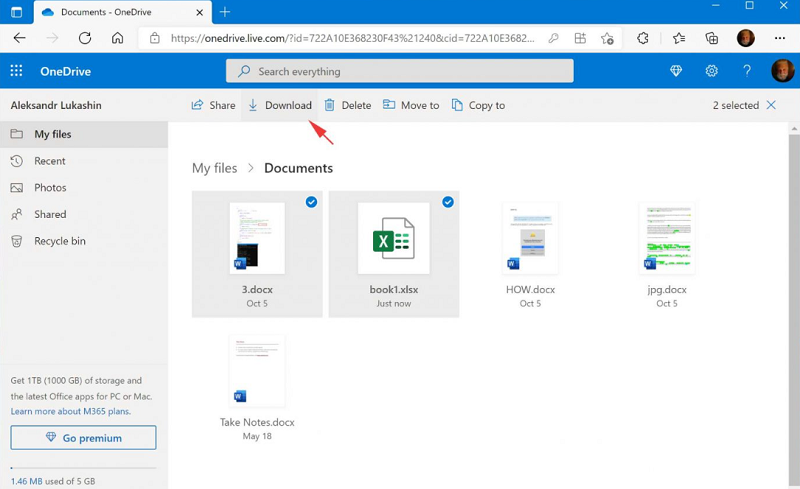The height and width of the screenshot is (489, 800).
Task: Select the 3.docx thumbnail
Action: (257, 238)
